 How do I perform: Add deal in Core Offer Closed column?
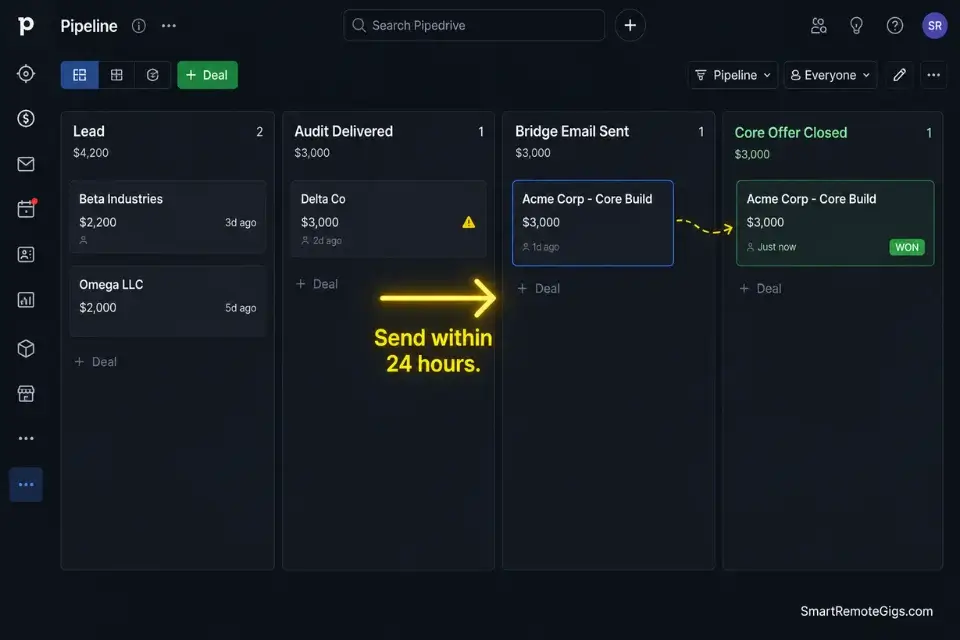click(x=760, y=288)
